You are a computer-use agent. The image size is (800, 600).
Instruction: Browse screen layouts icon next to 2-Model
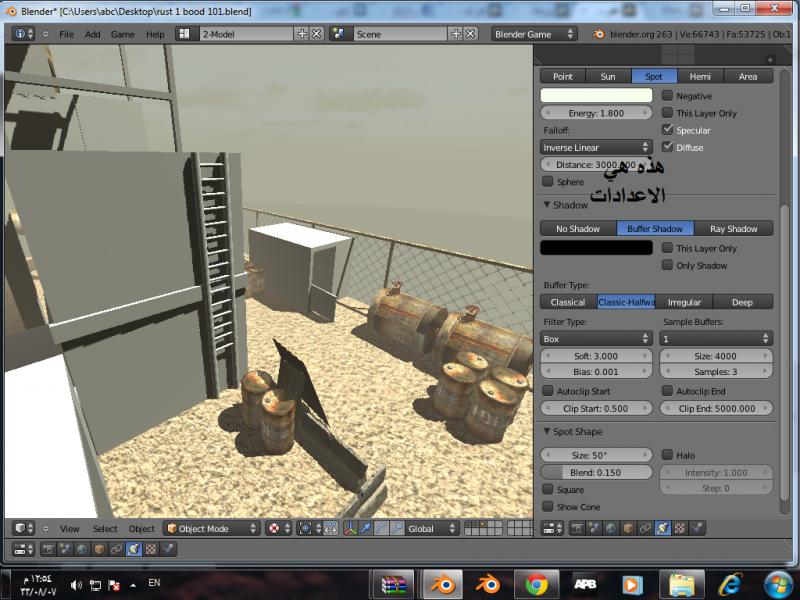184,34
